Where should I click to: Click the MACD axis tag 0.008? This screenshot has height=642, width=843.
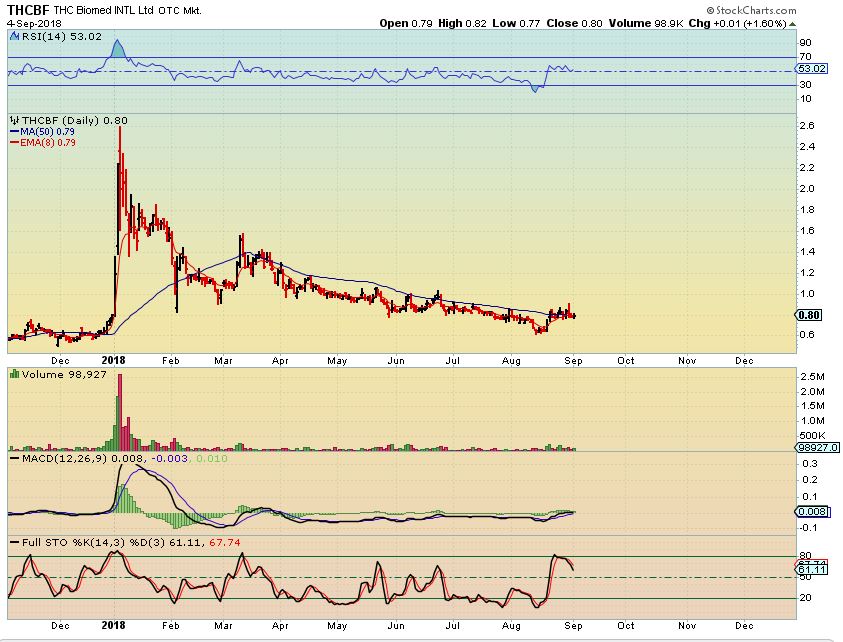(812, 511)
